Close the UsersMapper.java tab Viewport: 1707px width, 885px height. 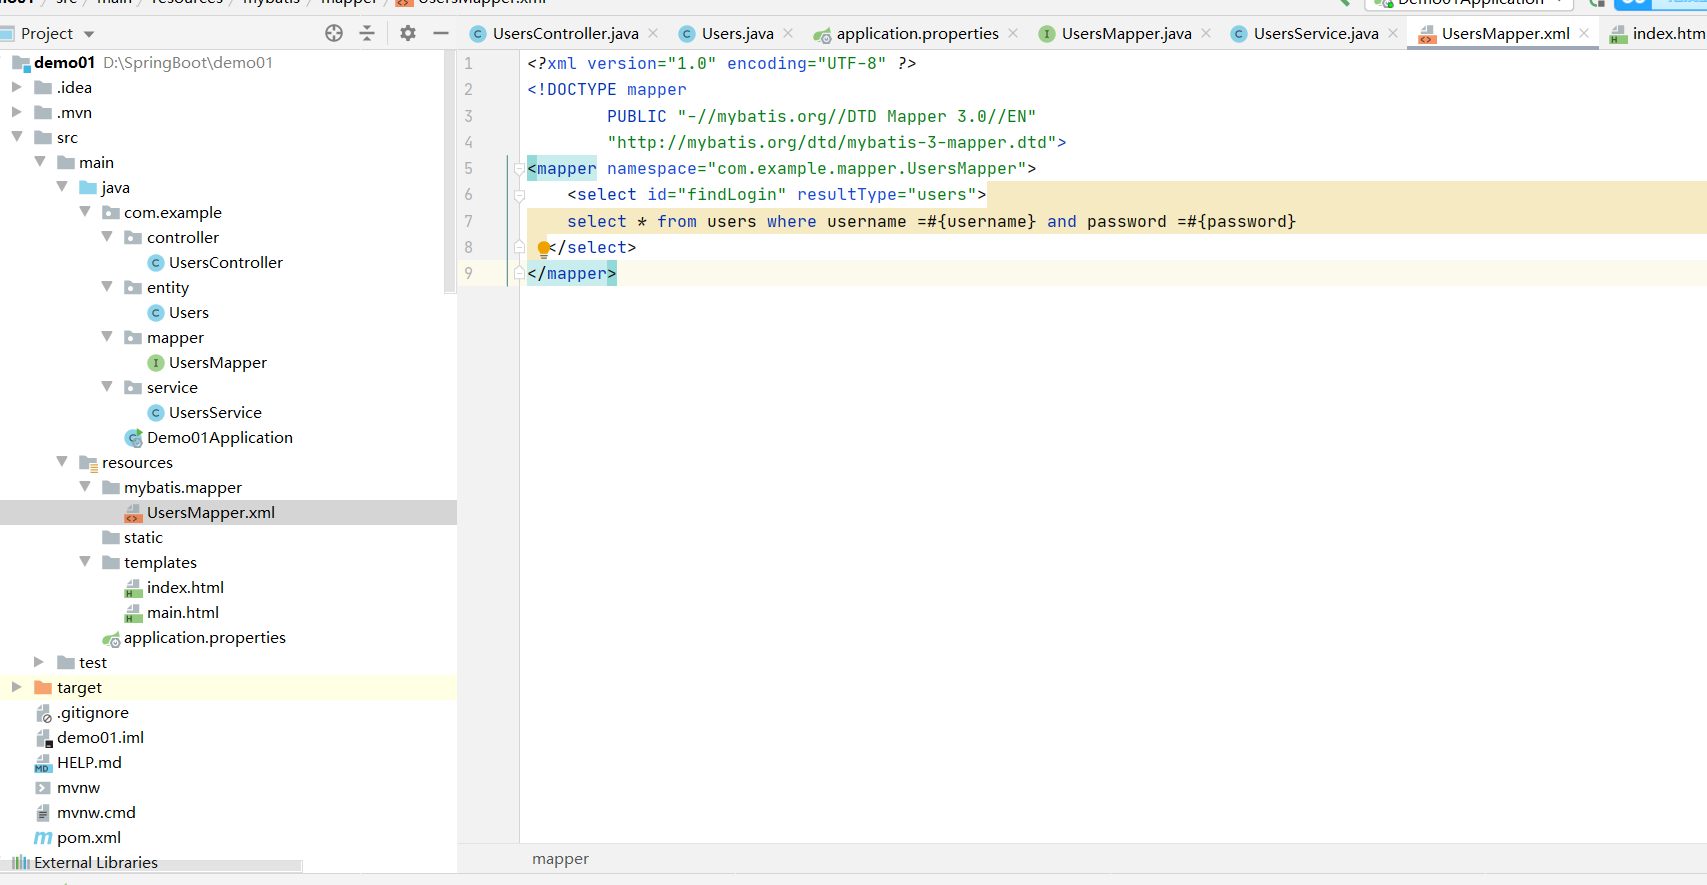[x=1206, y=33]
